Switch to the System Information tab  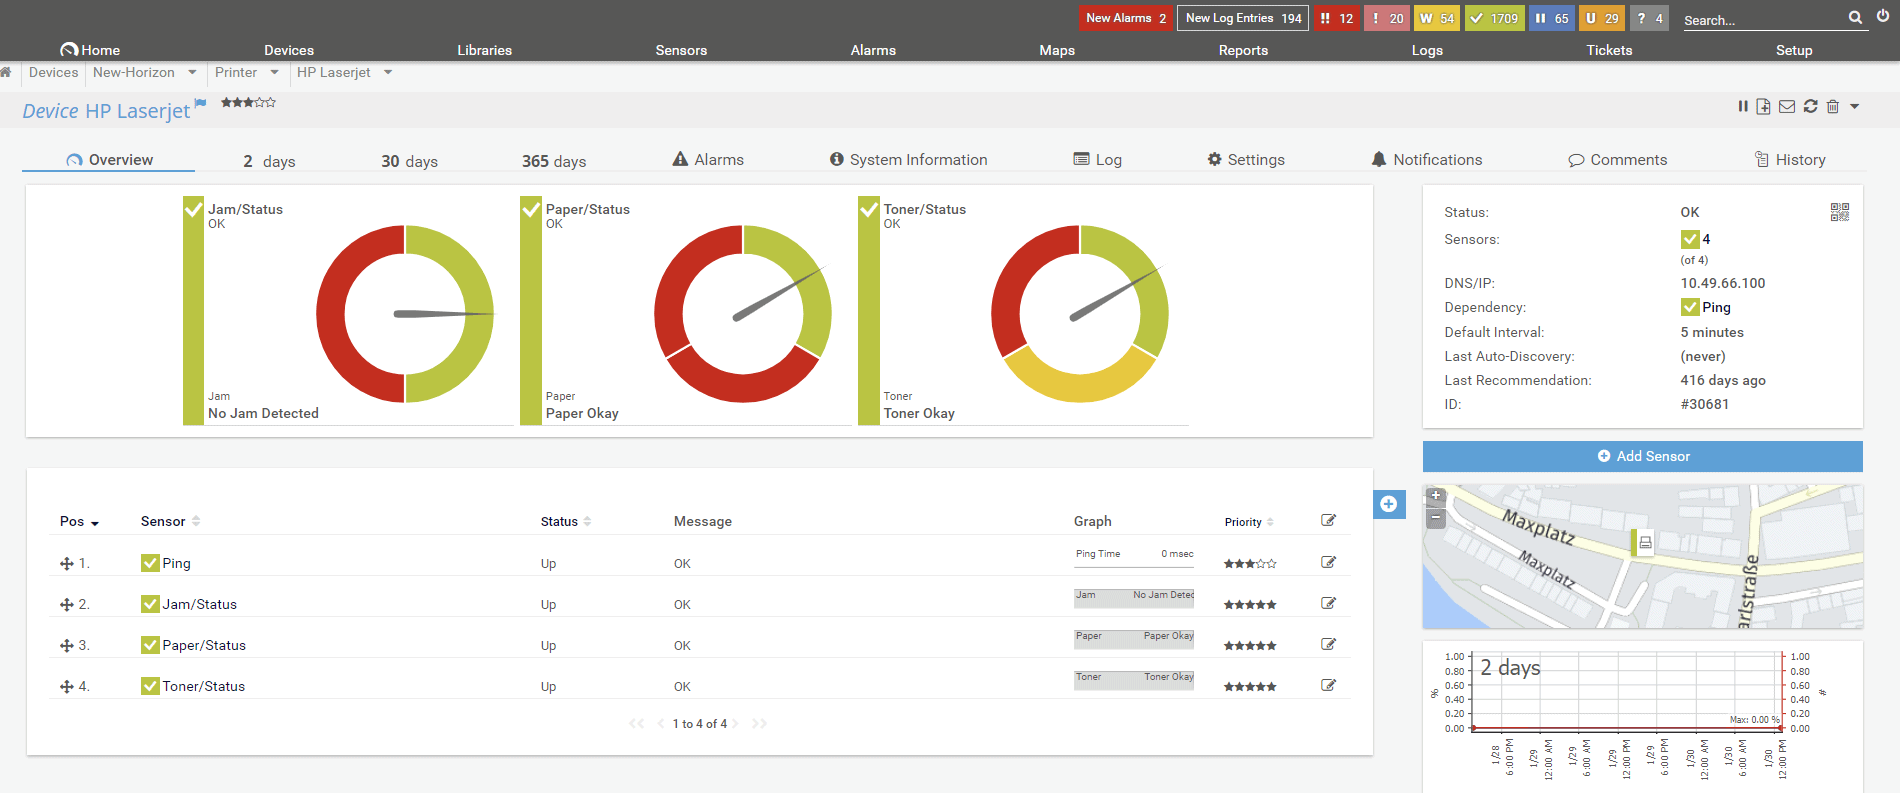[908, 160]
